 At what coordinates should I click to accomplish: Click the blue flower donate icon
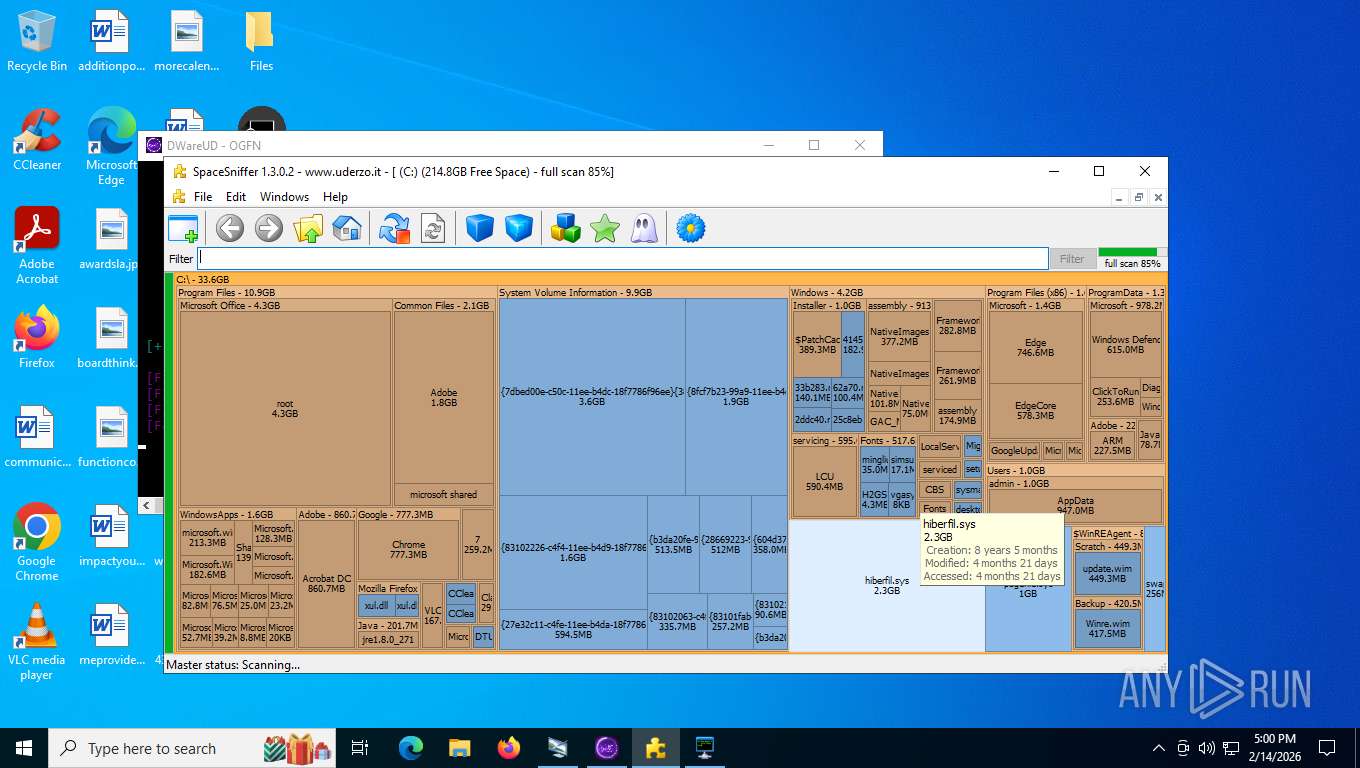pos(691,229)
